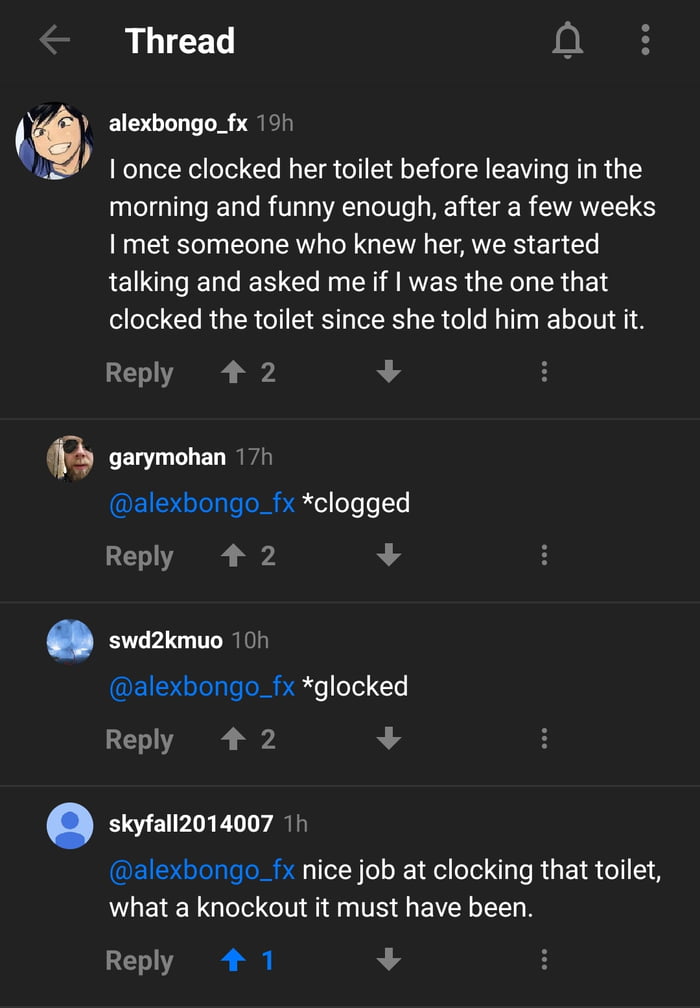
Task: Open the thread overflow menu
Action: point(645,40)
